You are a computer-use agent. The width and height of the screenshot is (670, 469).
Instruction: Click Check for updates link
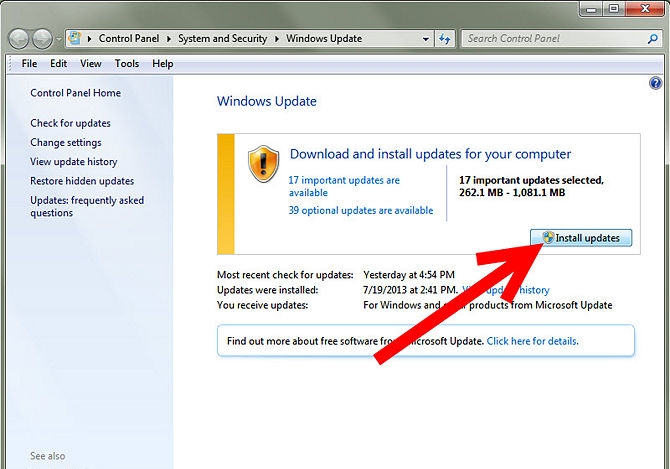[x=70, y=123]
